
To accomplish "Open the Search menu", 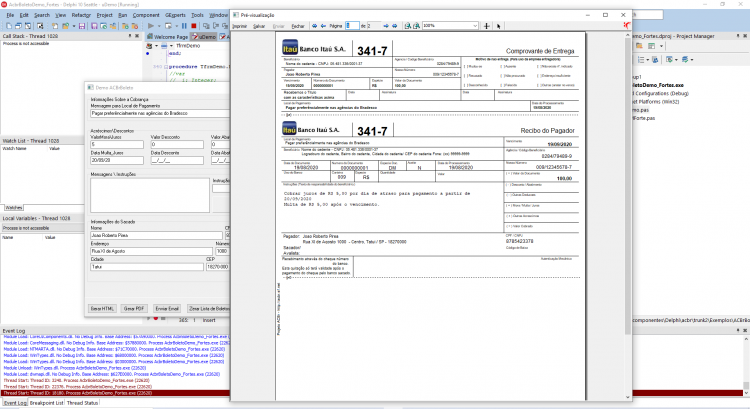I will tap(42, 15).
